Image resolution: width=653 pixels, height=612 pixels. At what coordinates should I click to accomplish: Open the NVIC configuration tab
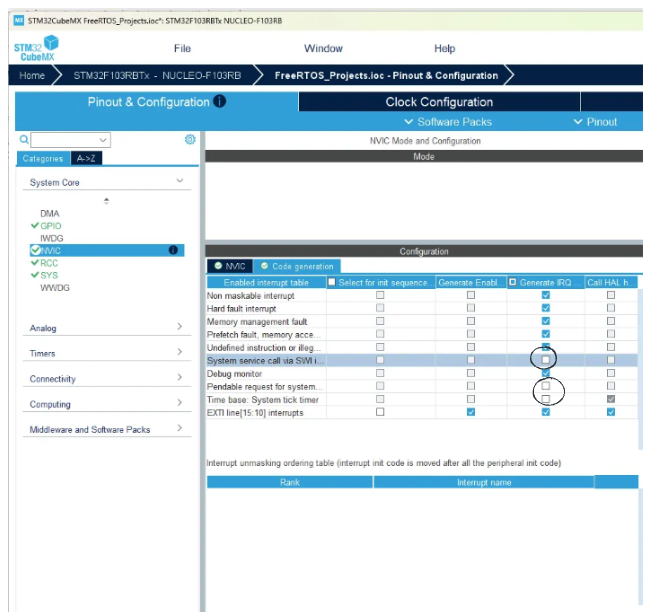[230, 266]
